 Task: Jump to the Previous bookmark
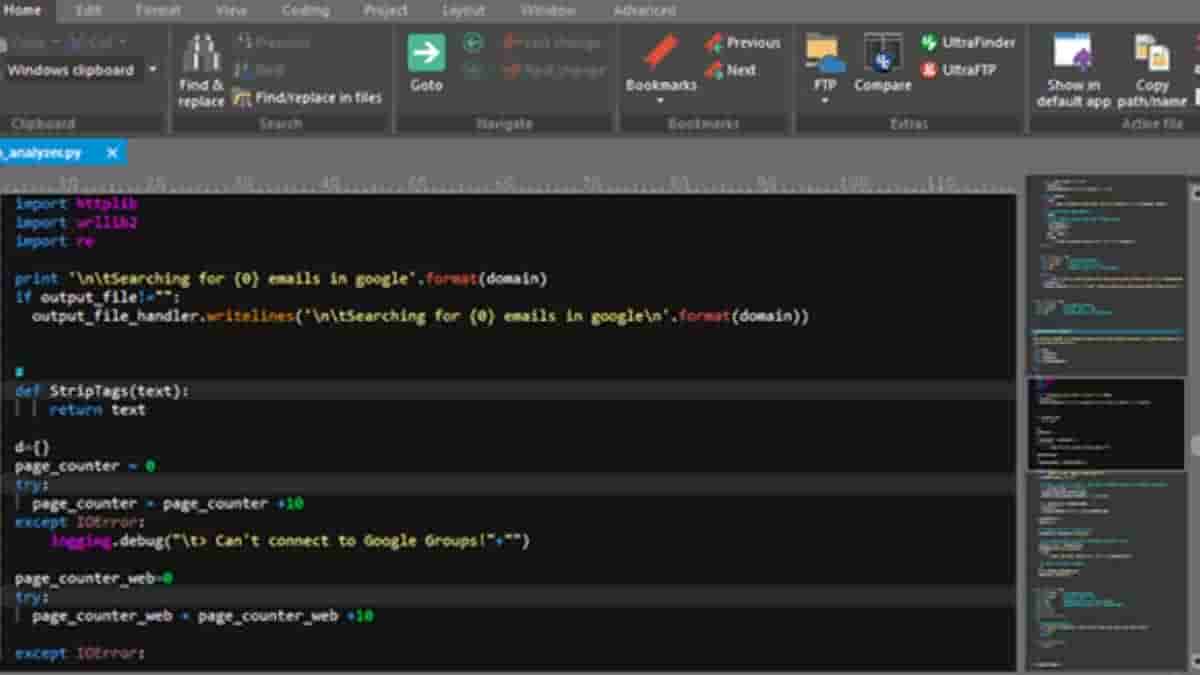coord(742,43)
